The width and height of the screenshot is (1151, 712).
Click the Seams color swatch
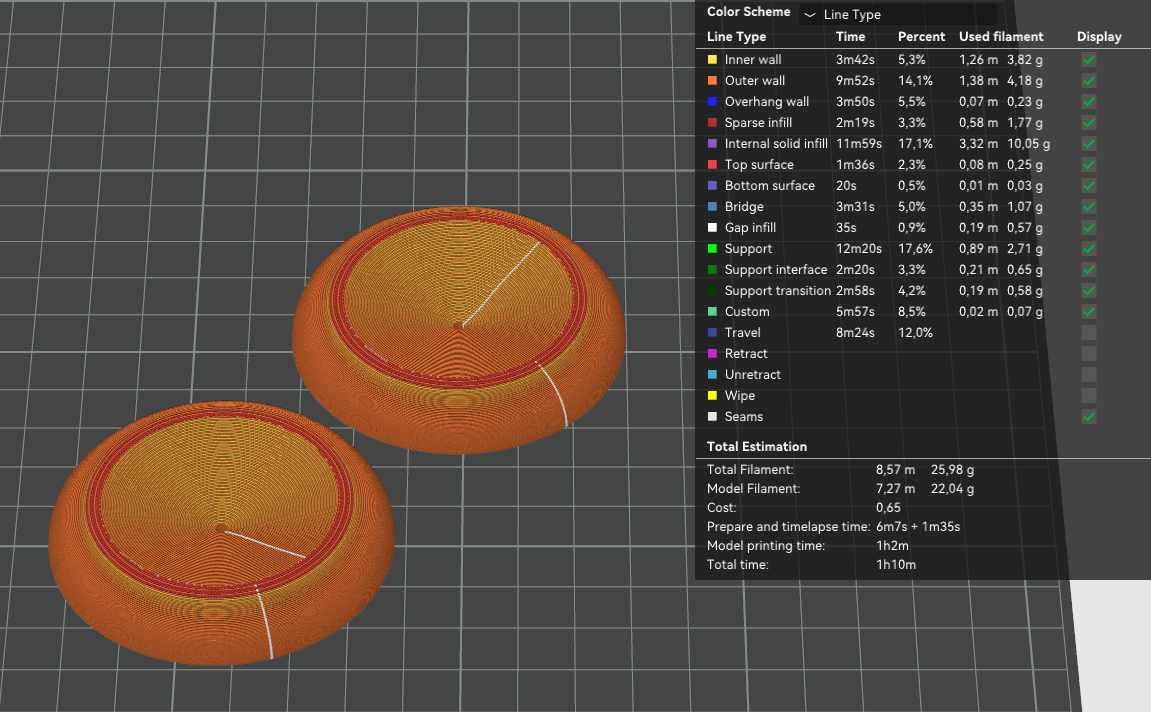pyautogui.click(x=712, y=416)
